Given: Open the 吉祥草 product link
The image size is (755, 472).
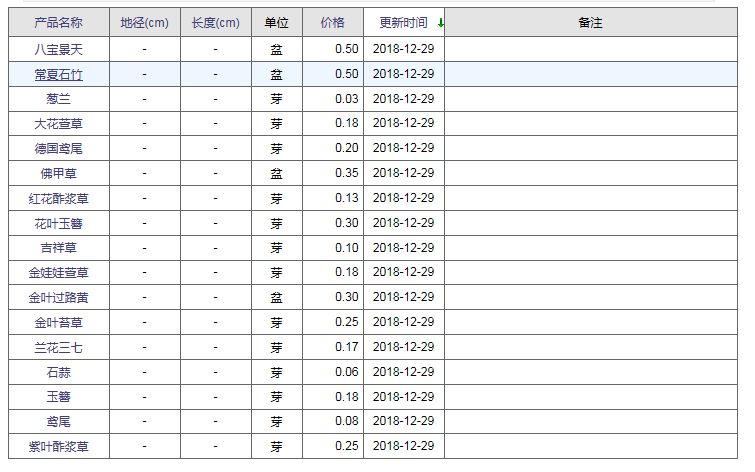Looking at the screenshot, I should 58,248.
